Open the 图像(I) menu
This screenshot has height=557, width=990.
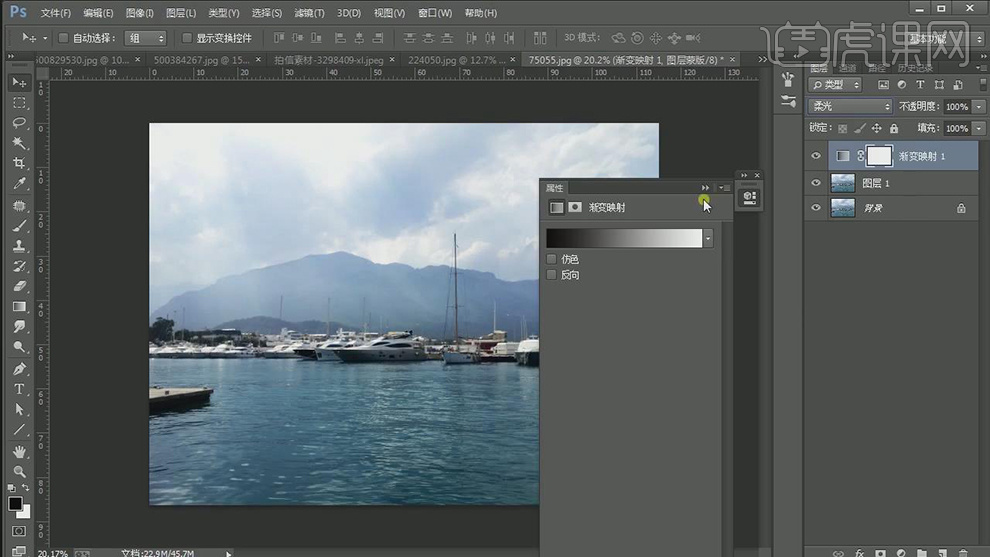(x=140, y=13)
